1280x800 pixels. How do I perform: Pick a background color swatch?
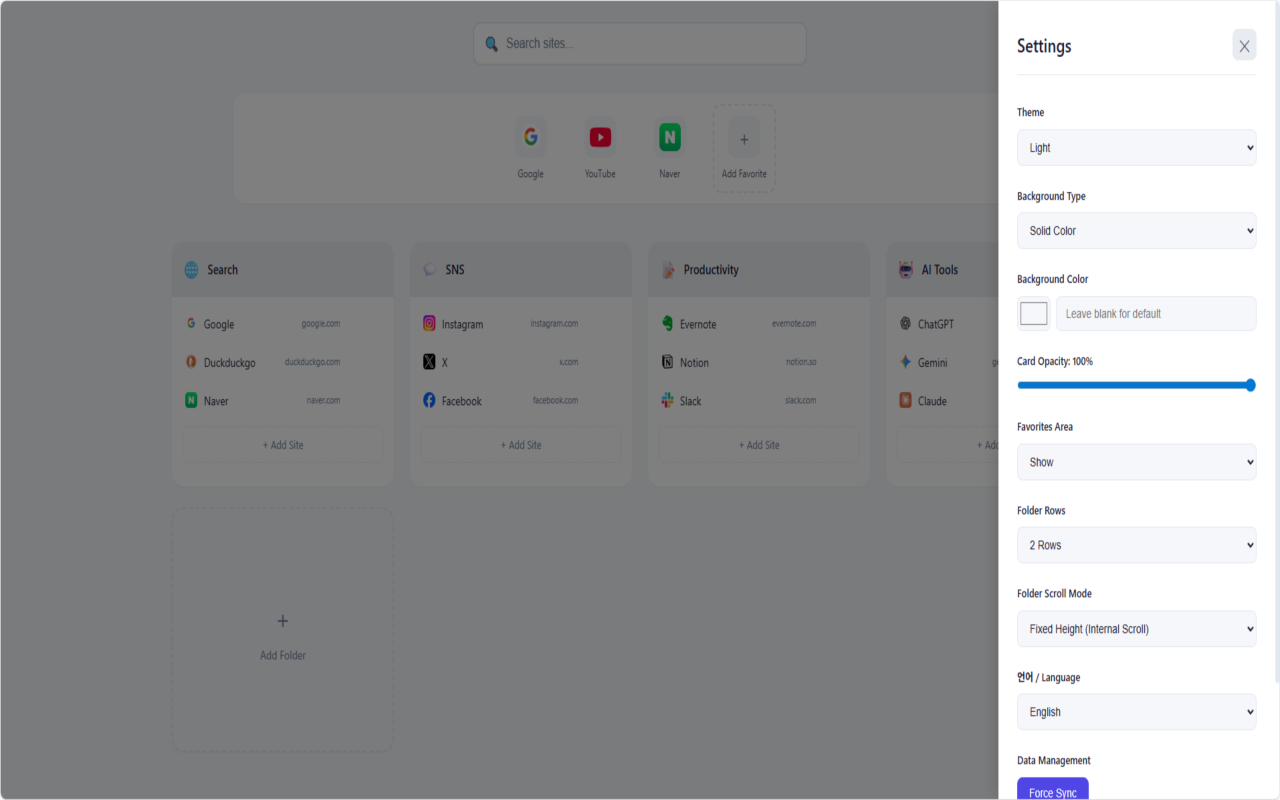1034,314
